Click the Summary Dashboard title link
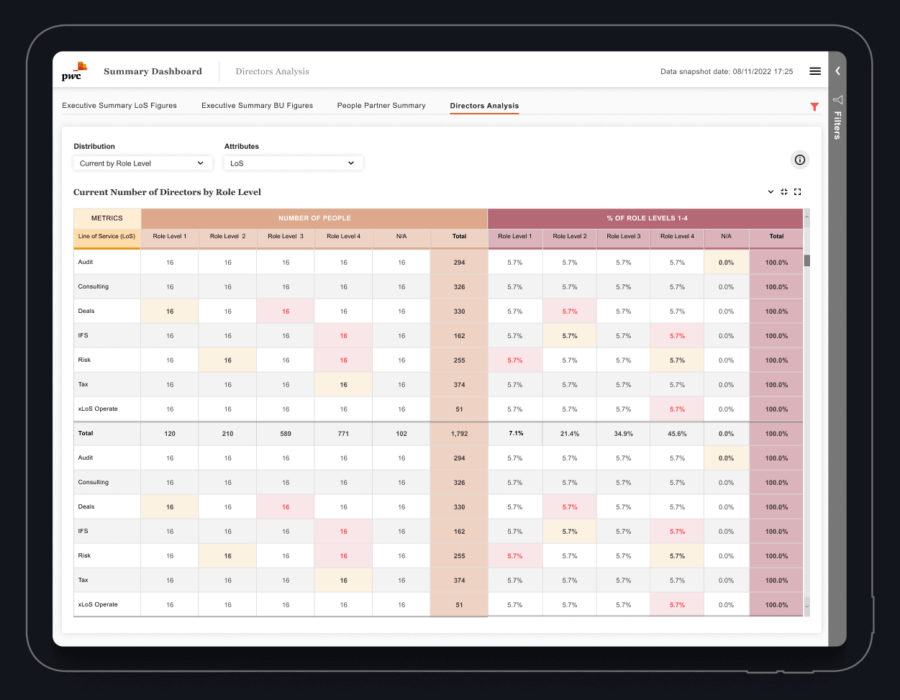The image size is (900, 700). pos(152,71)
